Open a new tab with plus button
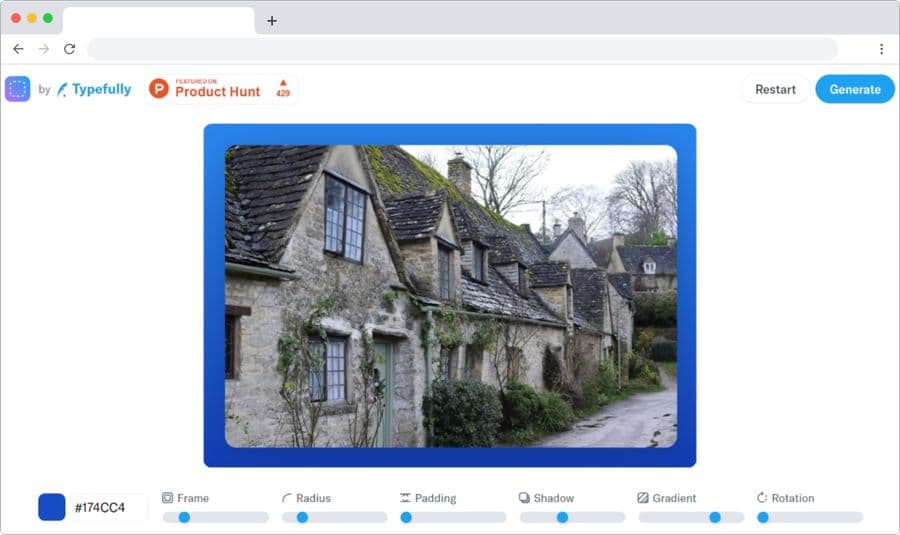This screenshot has height=535, width=900. coord(272,21)
